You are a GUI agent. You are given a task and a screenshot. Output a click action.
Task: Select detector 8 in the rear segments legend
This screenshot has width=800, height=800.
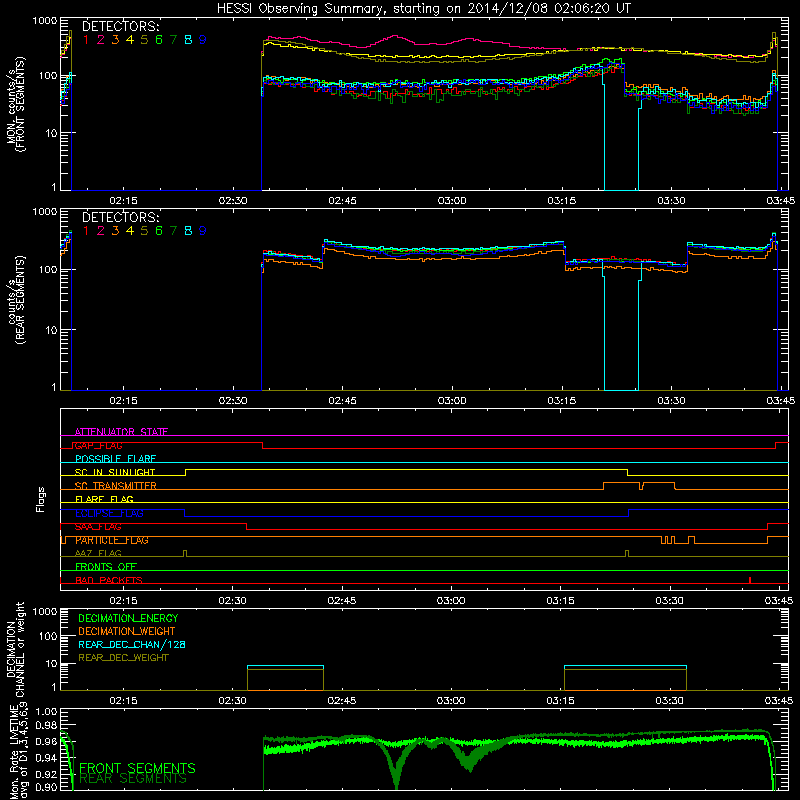tap(188, 231)
